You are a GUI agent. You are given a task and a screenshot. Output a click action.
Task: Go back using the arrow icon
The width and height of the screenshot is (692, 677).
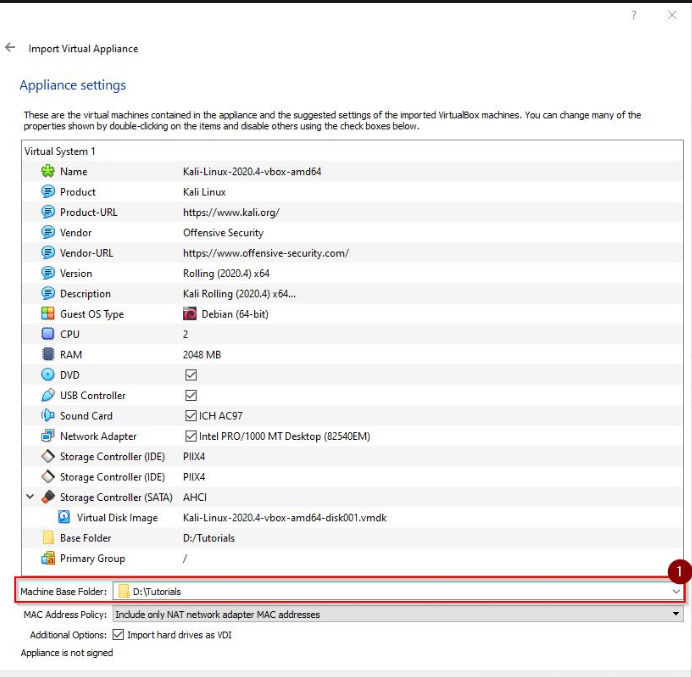point(10,47)
